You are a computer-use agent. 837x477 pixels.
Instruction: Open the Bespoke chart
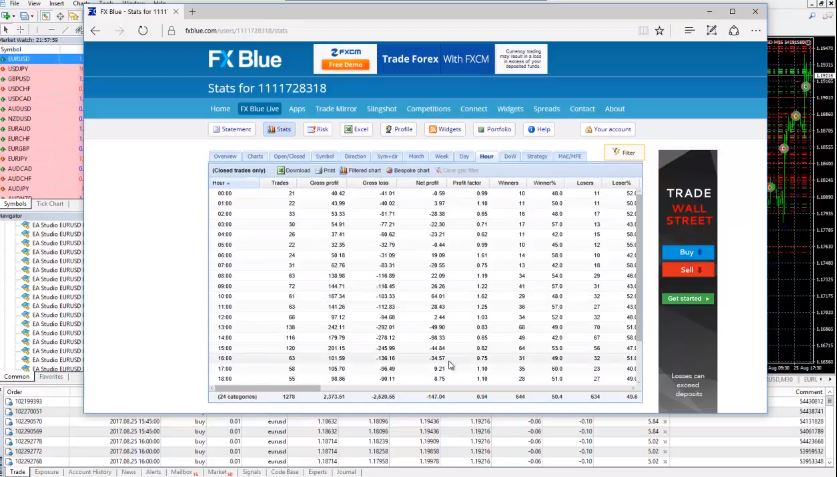click(408, 170)
